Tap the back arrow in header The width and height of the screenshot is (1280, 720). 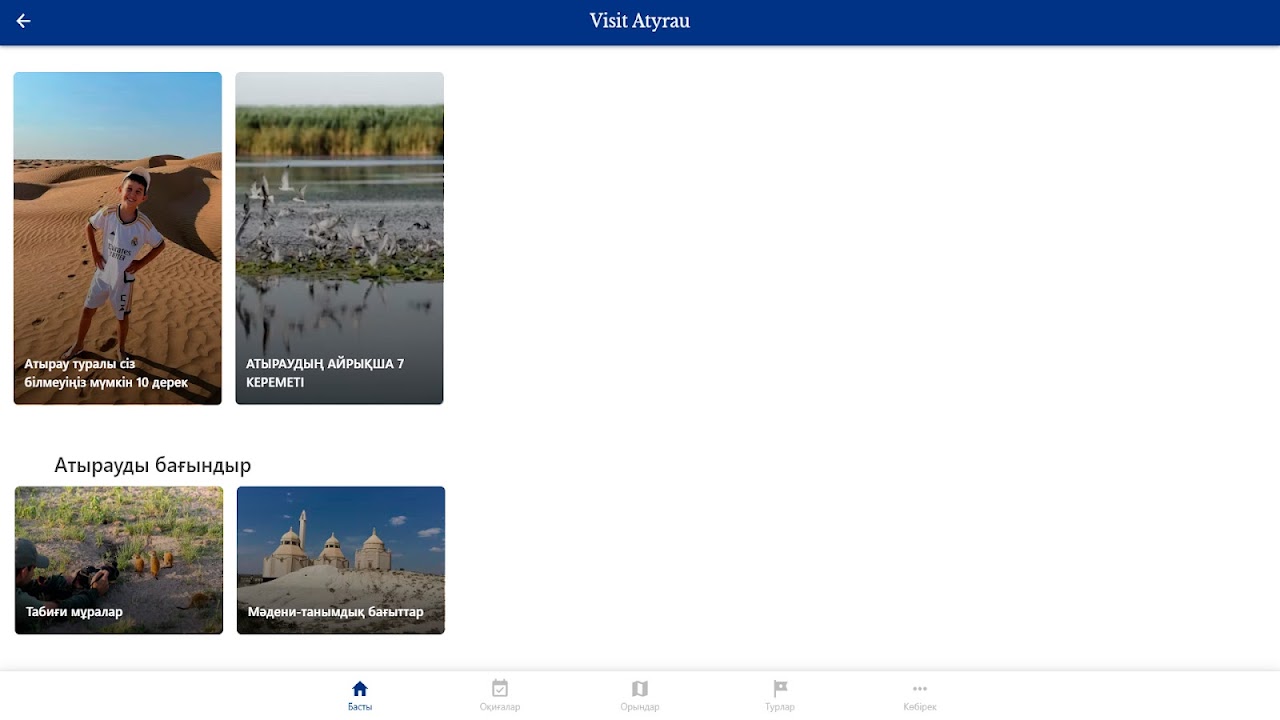[24, 21]
